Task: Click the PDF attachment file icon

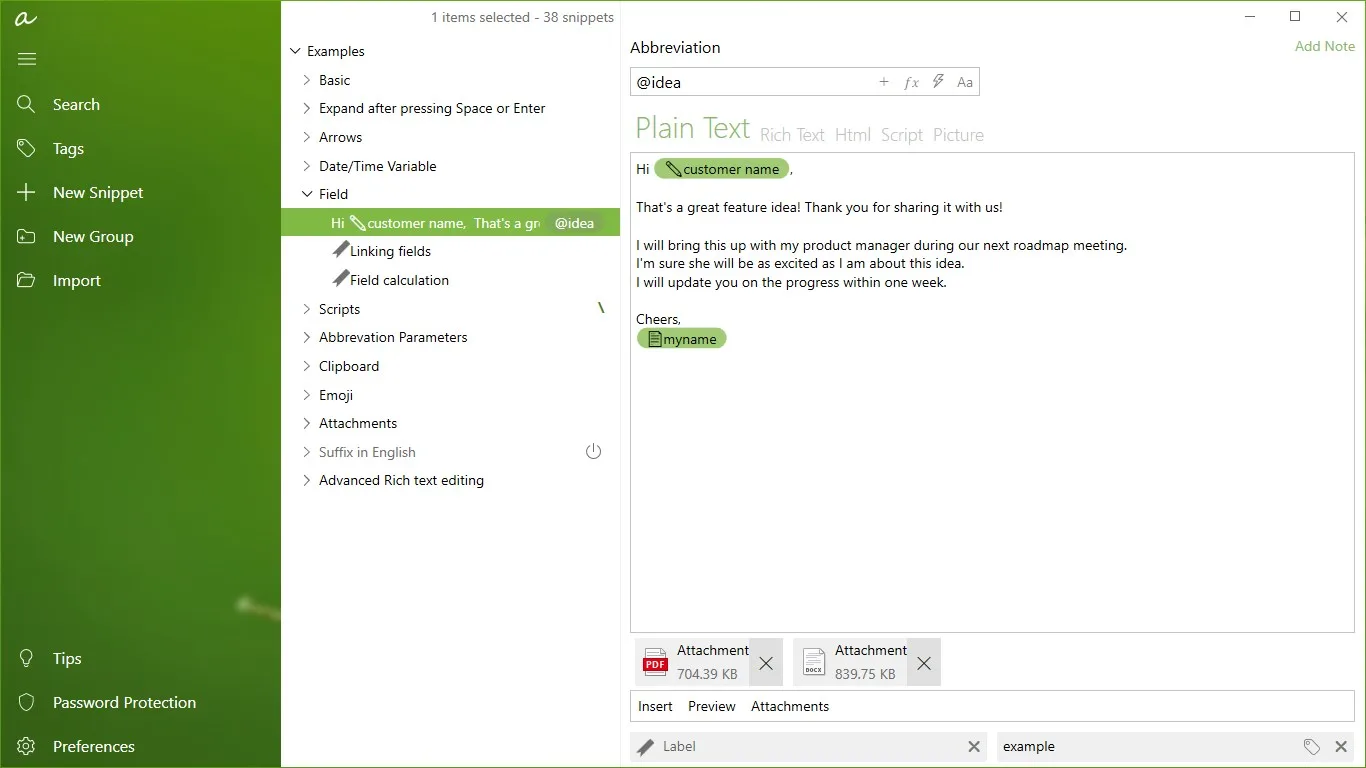Action: tap(655, 662)
